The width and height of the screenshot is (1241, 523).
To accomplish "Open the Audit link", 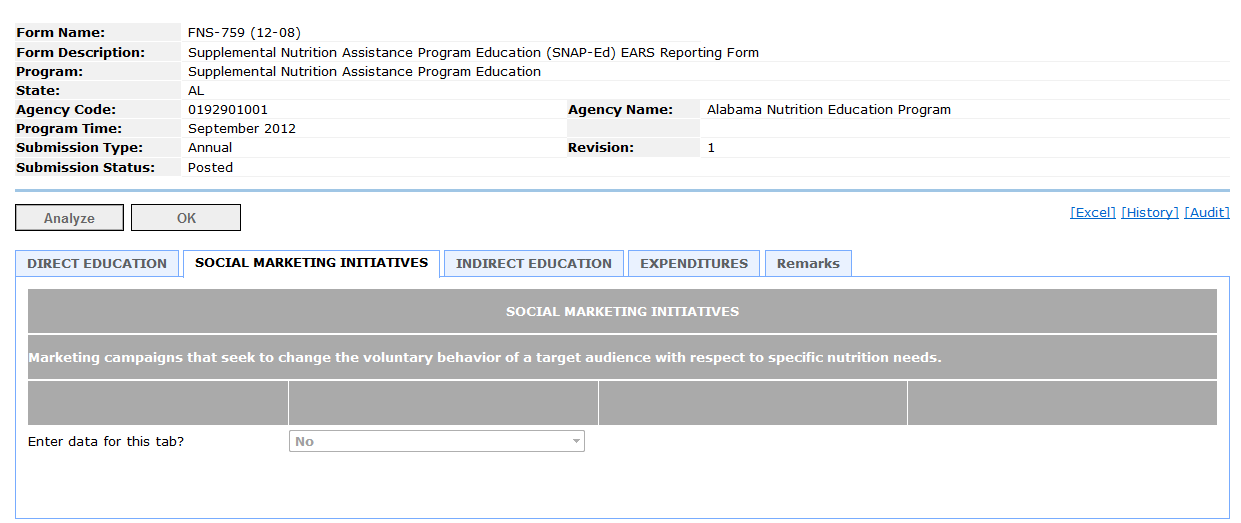I will (x=1206, y=213).
